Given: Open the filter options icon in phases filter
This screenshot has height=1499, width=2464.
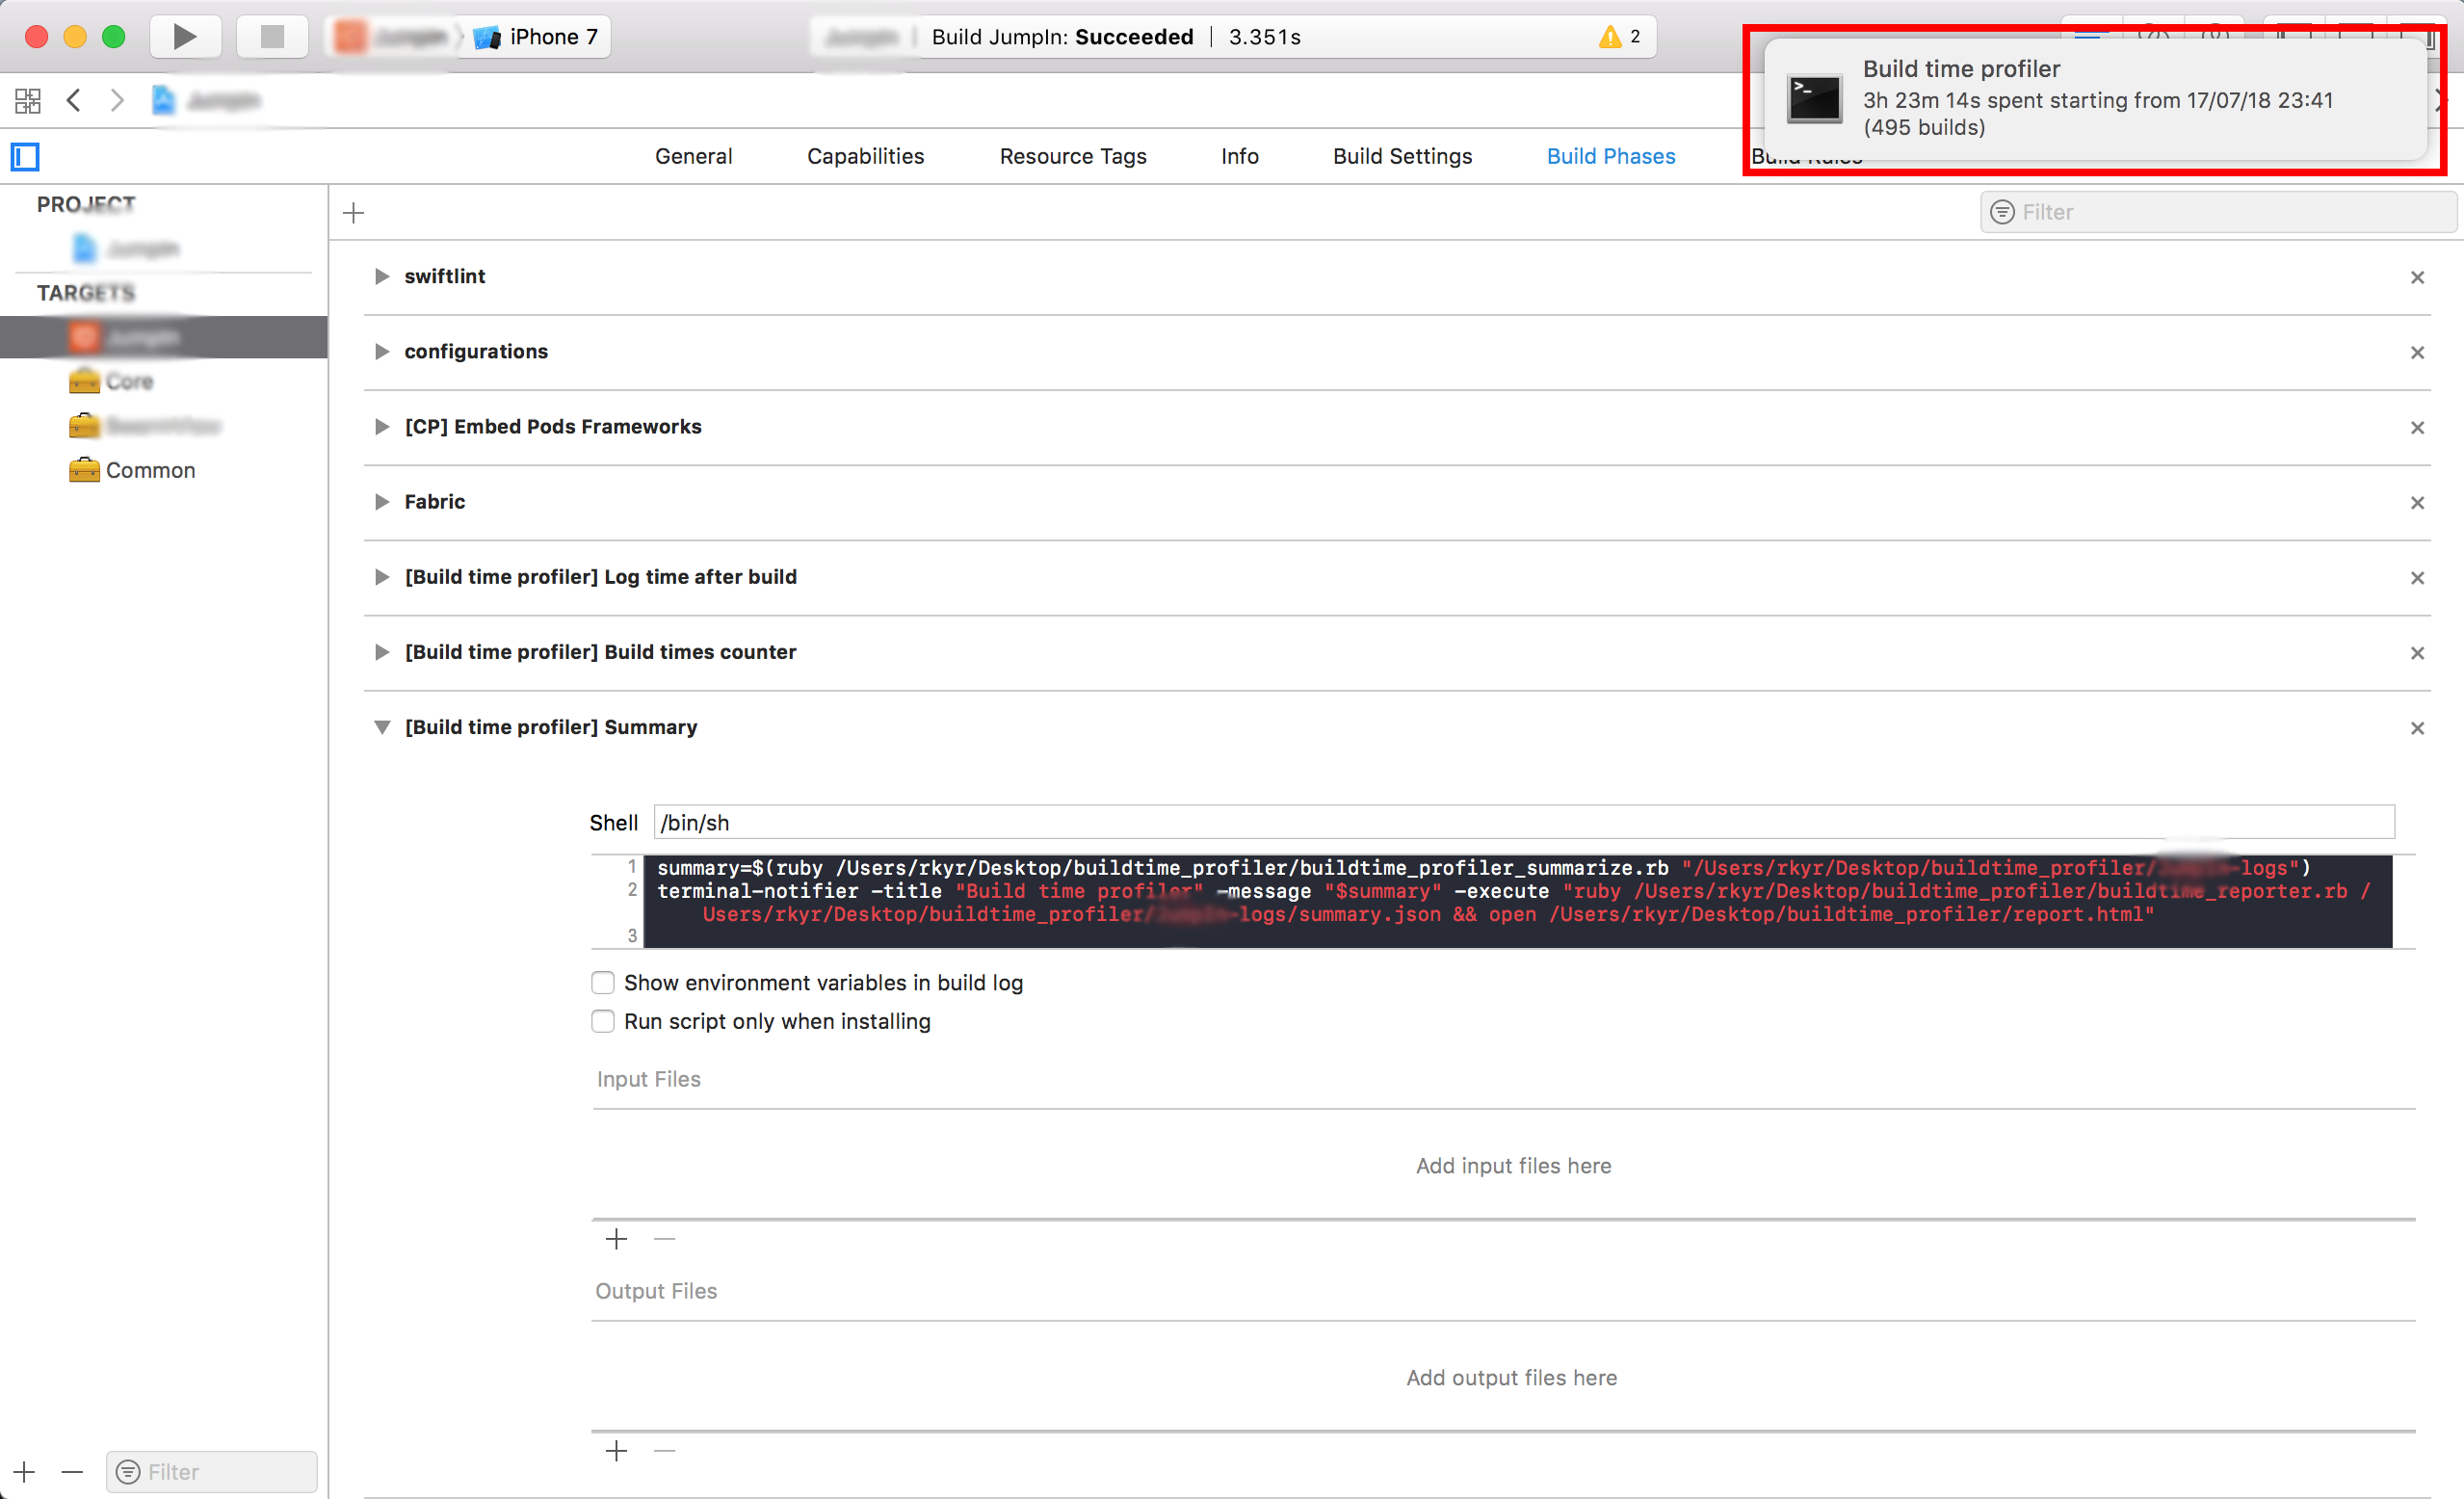Looking at the screenshot, I should 2002,212.
